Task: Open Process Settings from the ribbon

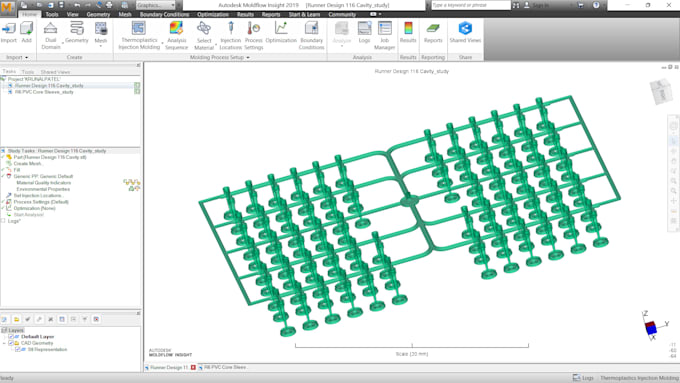Action: click(254, 36)
